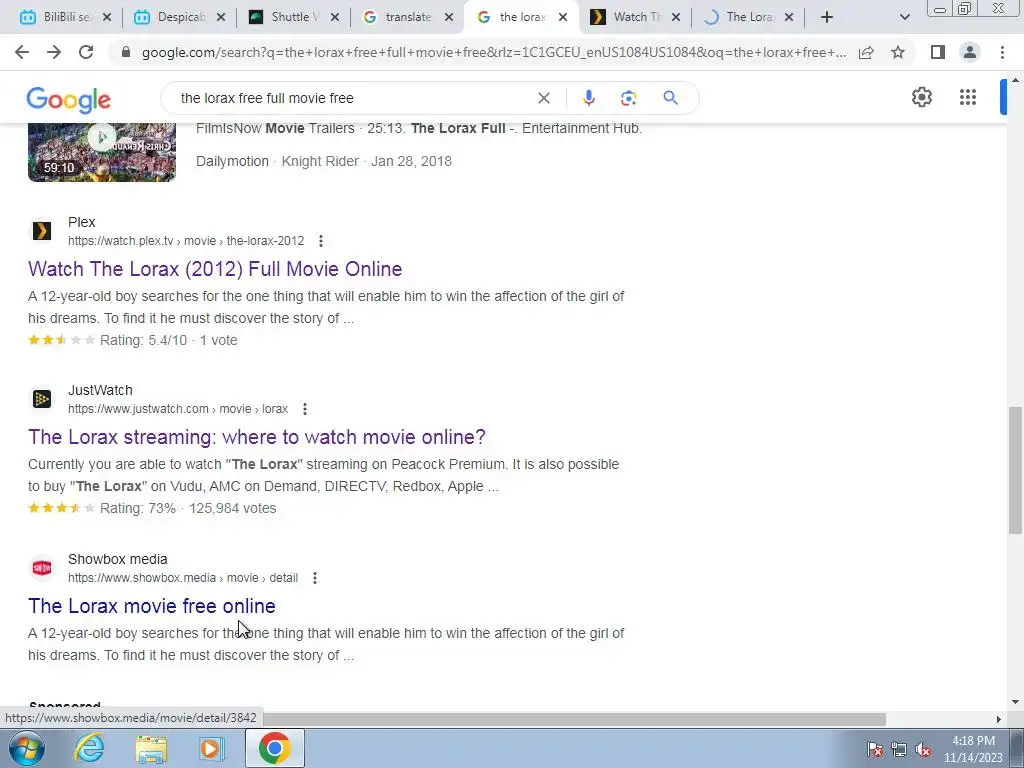The height and width of the screenshot is (768, 1024).
Task: Close the translate tab
Action: (449, 17)
